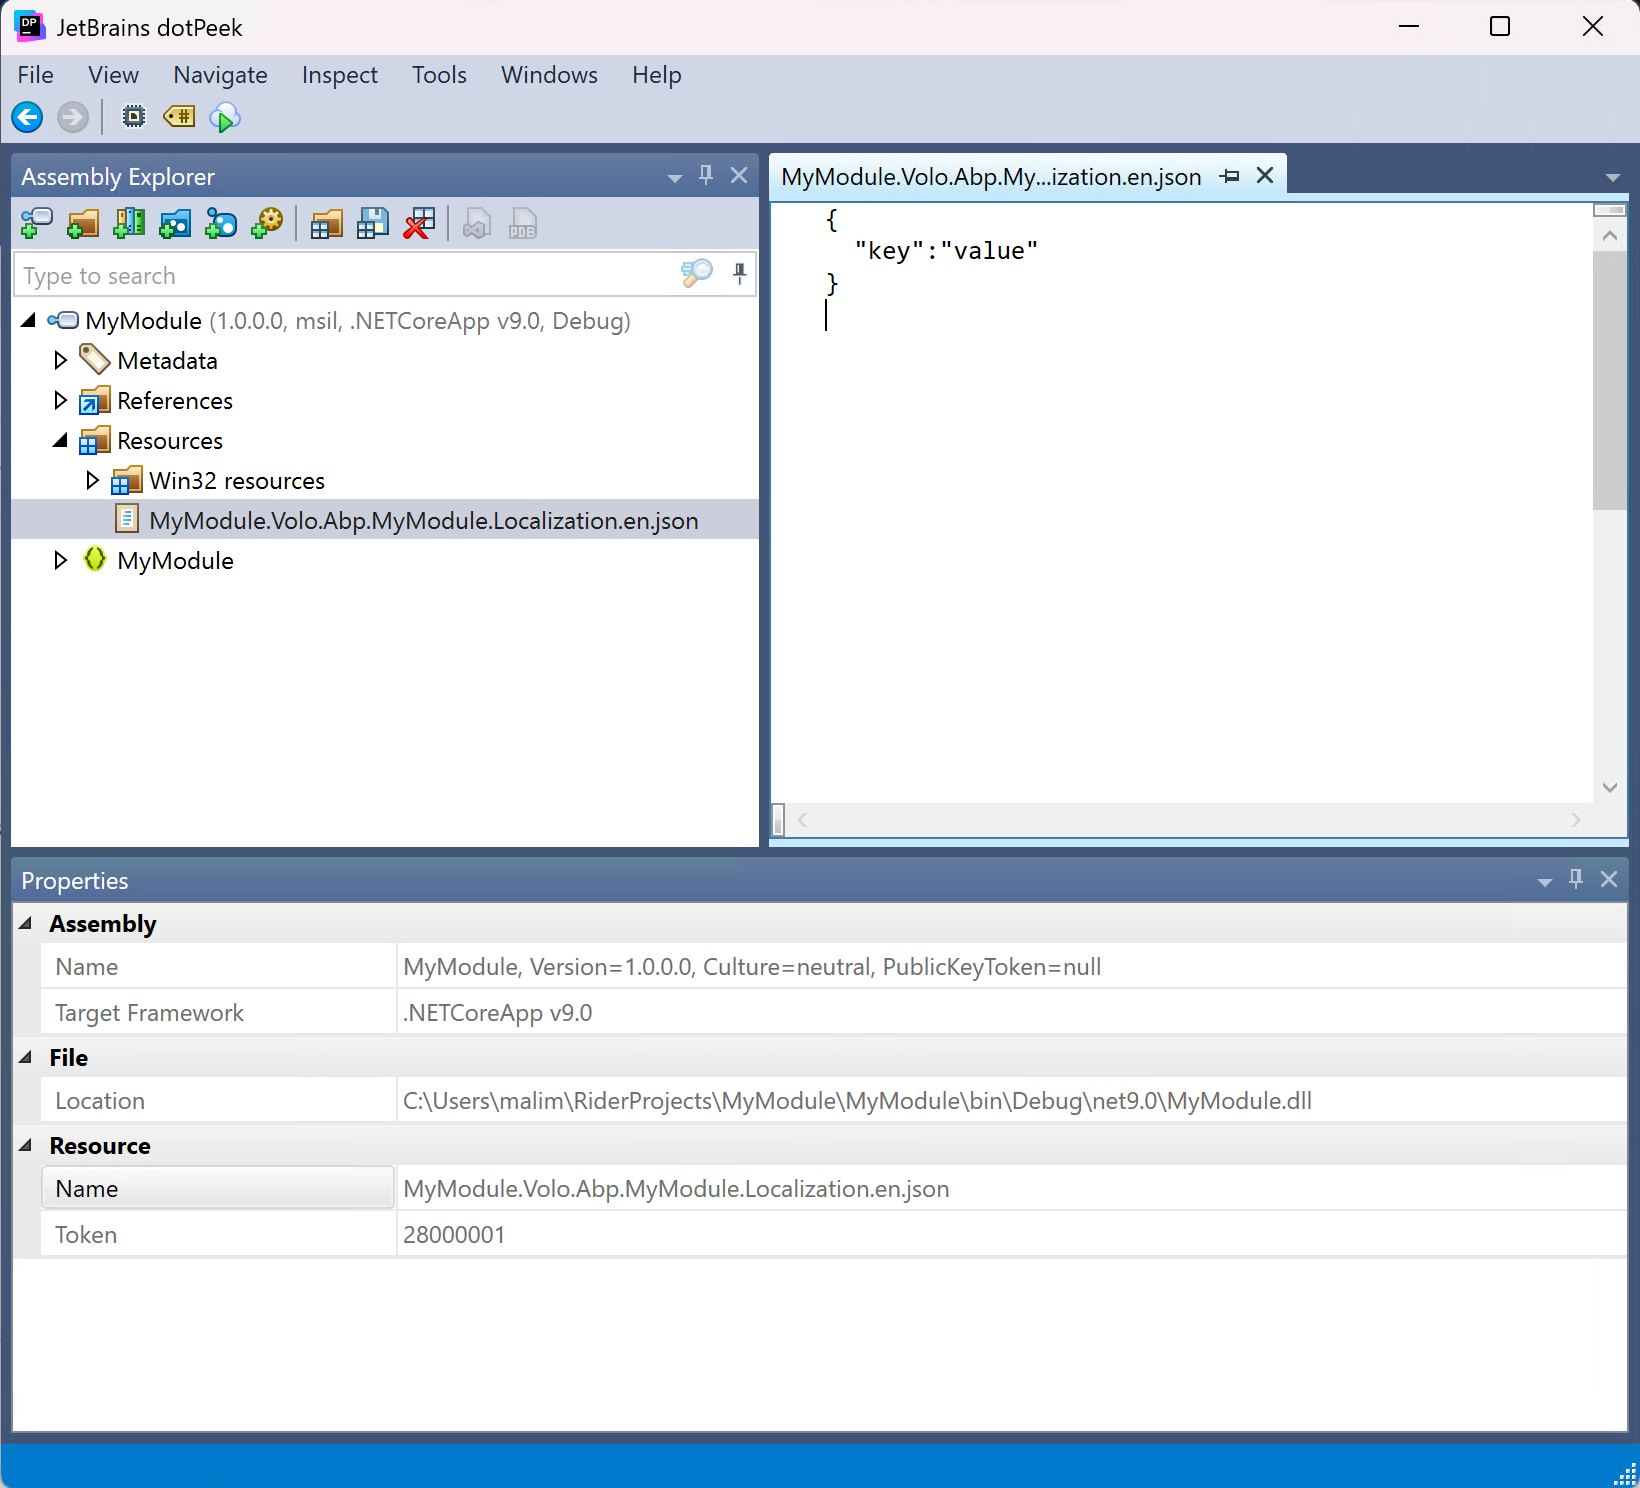
Task: Maximize the dotPeek window
Action: (1500, 27)
